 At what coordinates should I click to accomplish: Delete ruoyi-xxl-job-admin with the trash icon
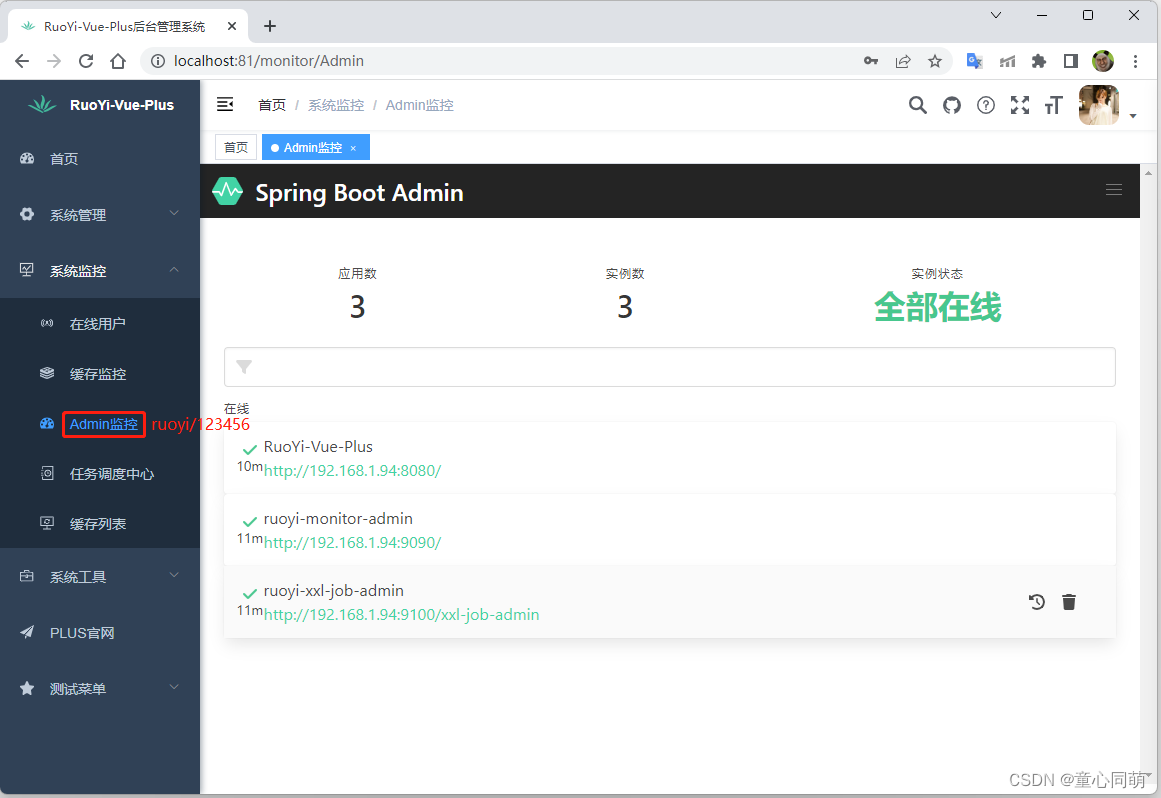coord(1068,602)
